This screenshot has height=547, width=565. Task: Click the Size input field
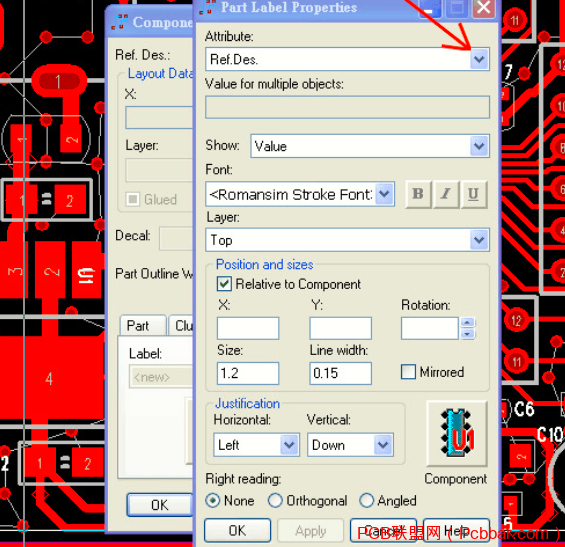point(248,373)
